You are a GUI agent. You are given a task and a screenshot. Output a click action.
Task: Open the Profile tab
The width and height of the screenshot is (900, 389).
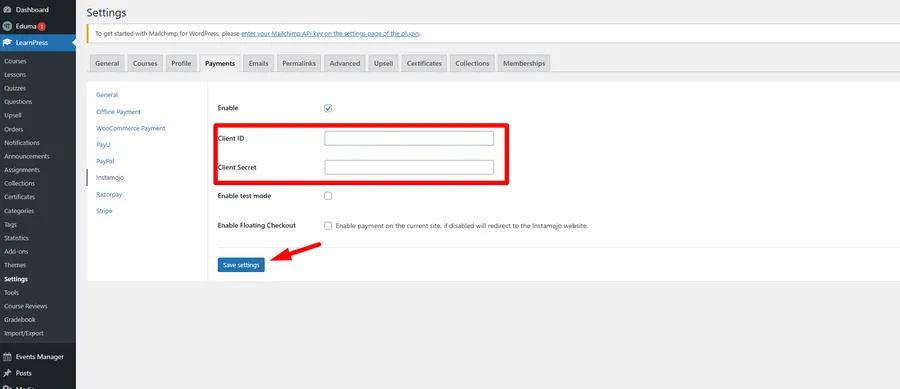pos(181,63)
